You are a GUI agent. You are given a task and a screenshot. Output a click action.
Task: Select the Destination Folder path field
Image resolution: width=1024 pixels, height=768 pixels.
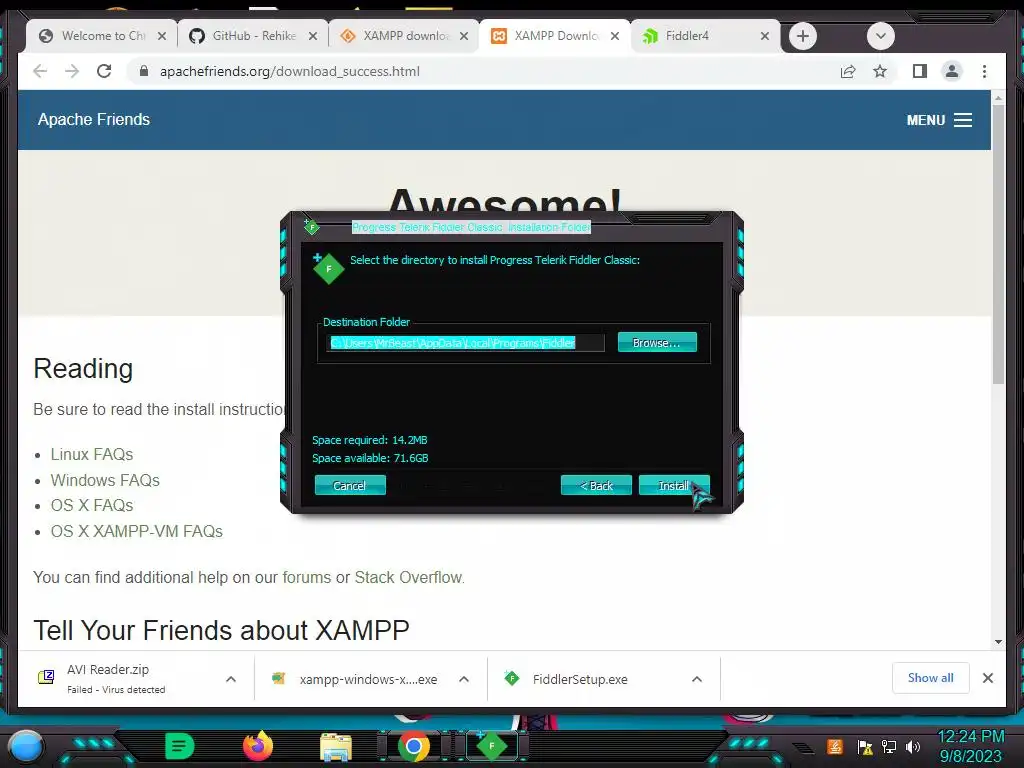pyautogui.click(x=466, y=343)
